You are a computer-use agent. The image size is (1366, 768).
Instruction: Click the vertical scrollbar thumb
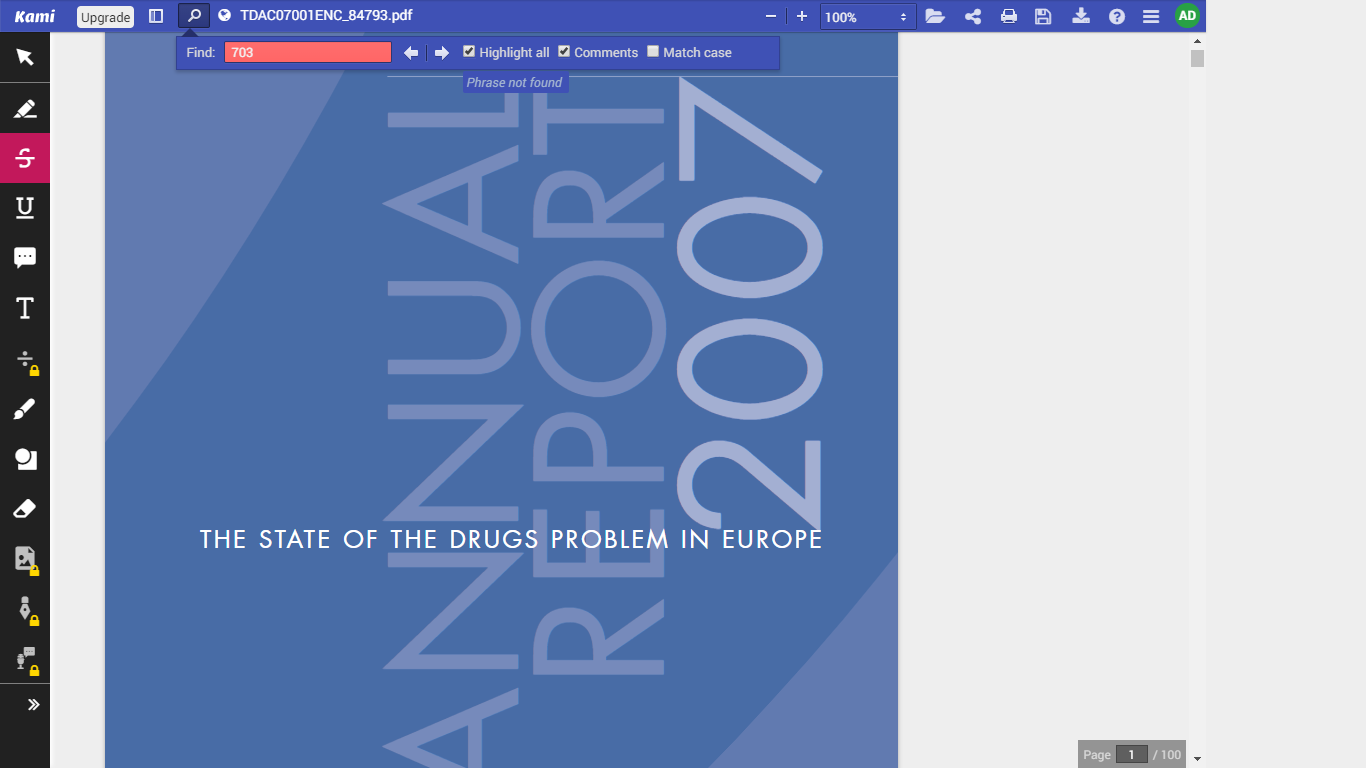pos(1197,58)
